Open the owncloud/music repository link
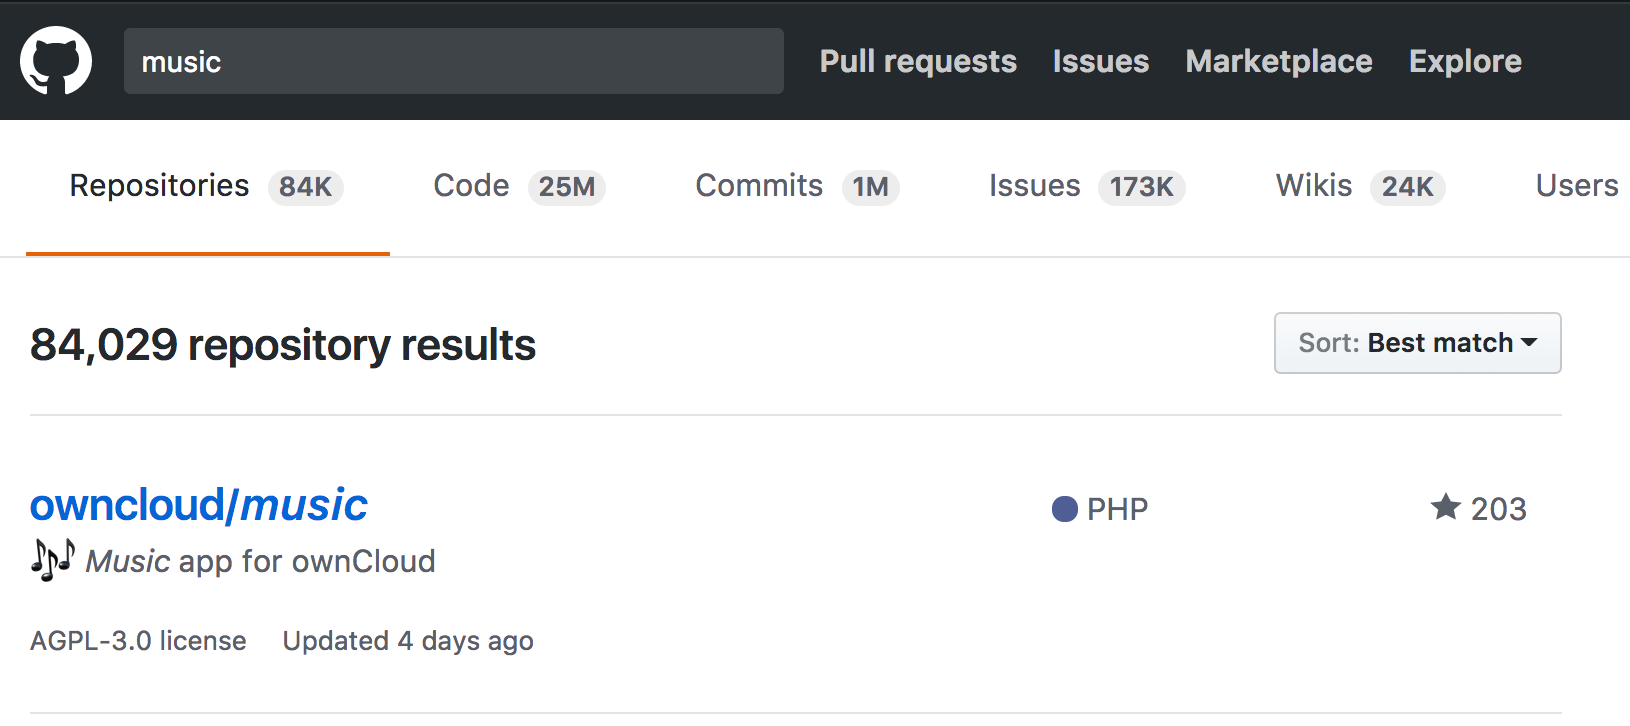The height and width of the screenshot is (726, 1630). pyautogui.click(x=199, y=505)
